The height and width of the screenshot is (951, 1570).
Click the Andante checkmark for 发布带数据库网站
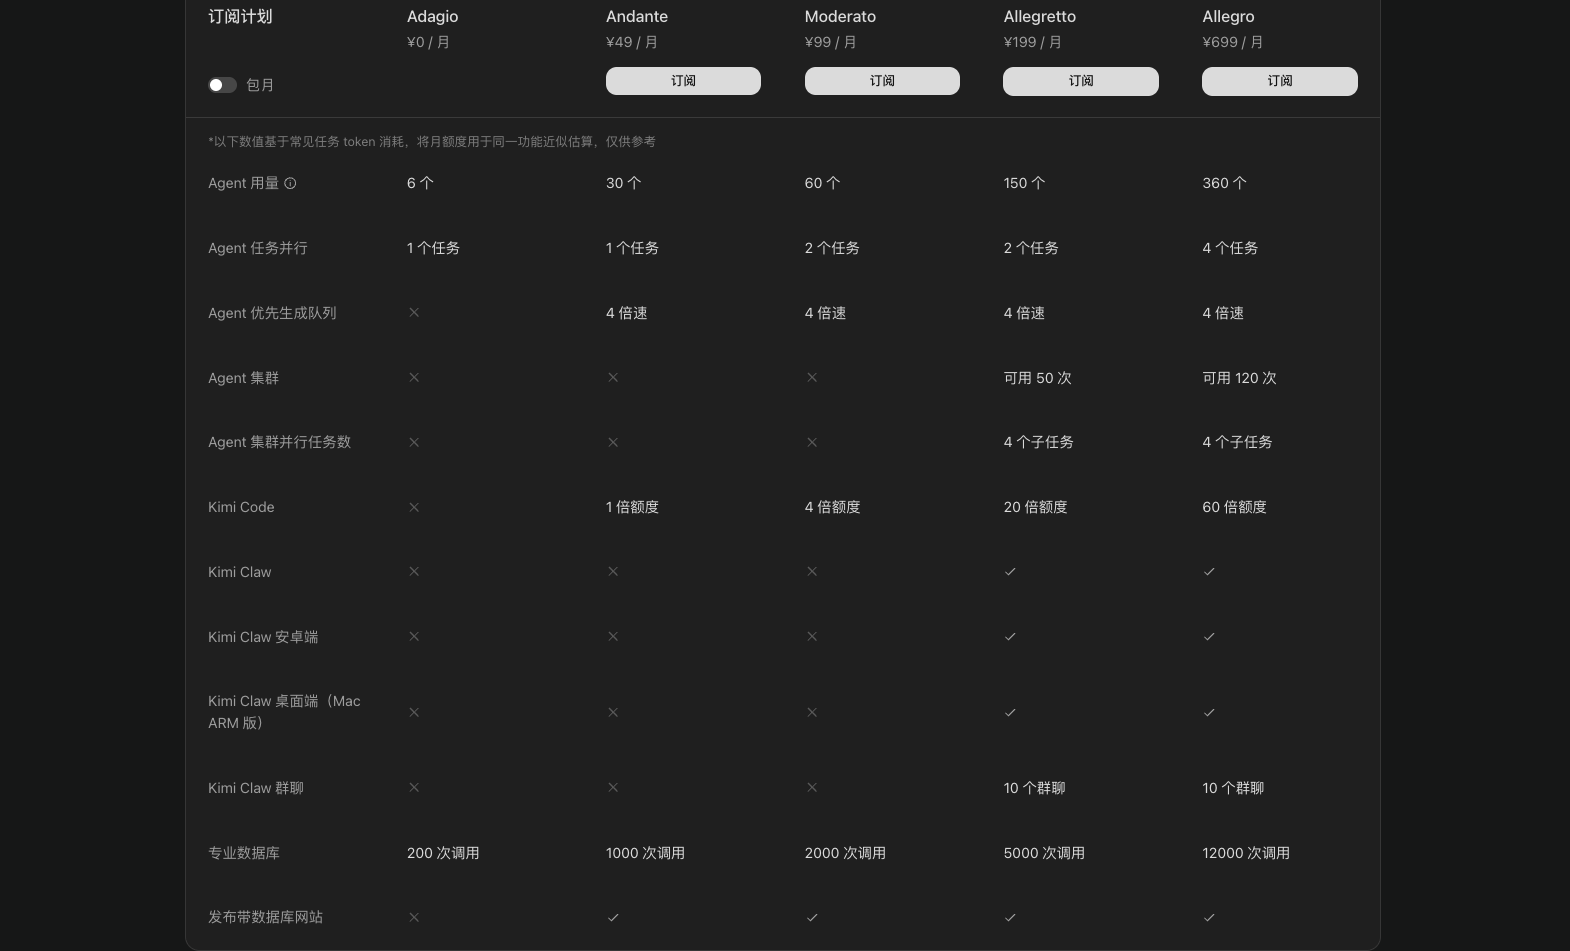point(613,917)
